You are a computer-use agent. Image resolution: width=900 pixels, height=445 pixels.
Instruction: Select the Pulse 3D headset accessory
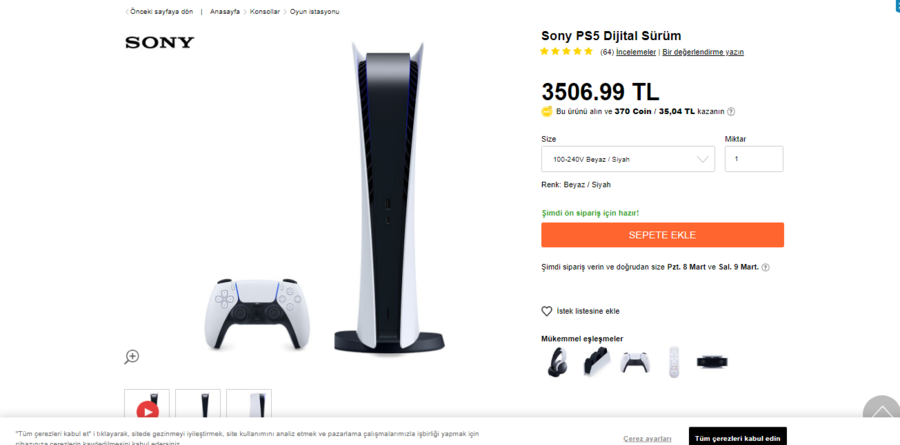tap(557, 362)
